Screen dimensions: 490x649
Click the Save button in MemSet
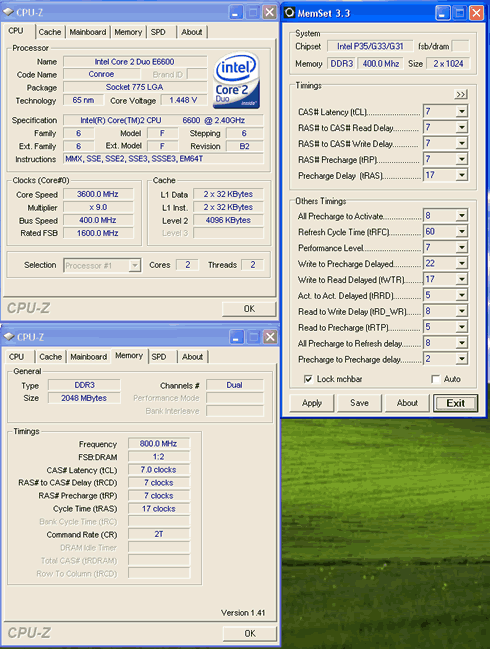click(x=359, y=403)
